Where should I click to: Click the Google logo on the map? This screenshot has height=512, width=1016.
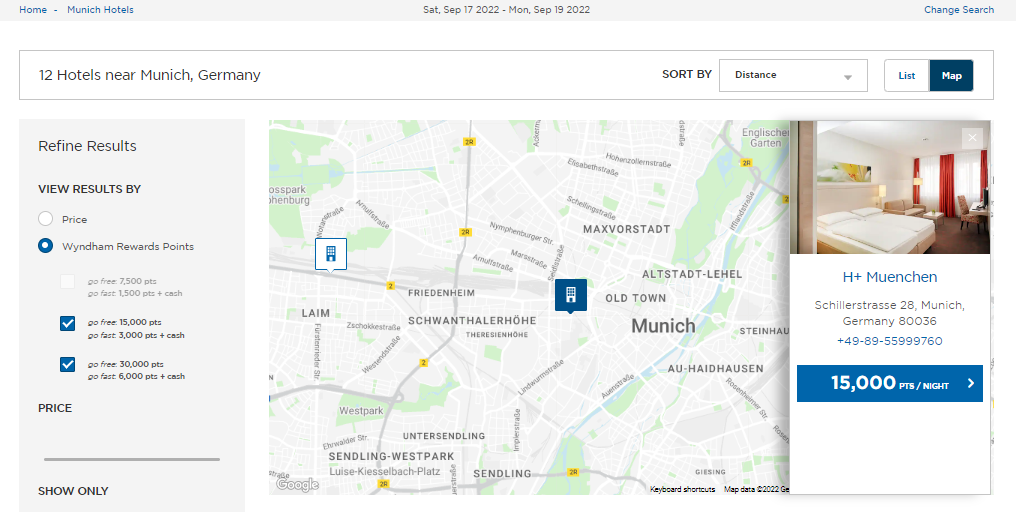[x=297, y=484]
